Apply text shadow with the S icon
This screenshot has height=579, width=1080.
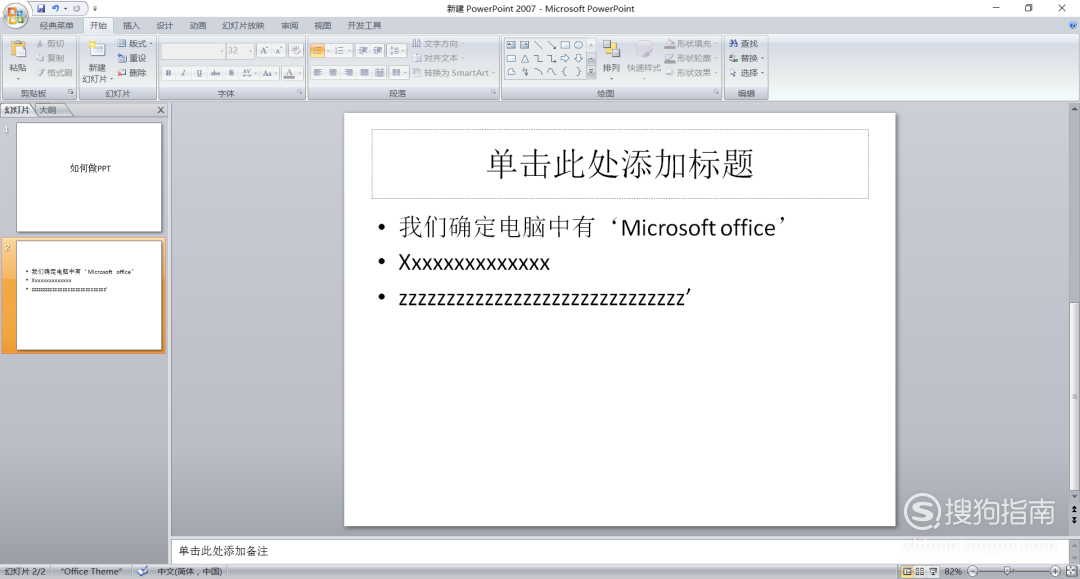pyautogui.click(x=231, y=72)
